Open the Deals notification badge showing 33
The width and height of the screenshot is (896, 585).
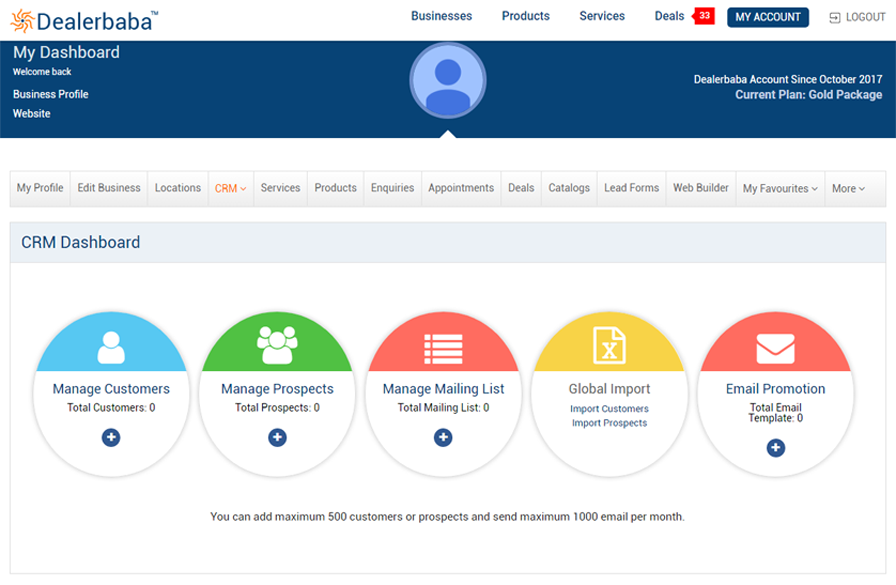point(704,16)
